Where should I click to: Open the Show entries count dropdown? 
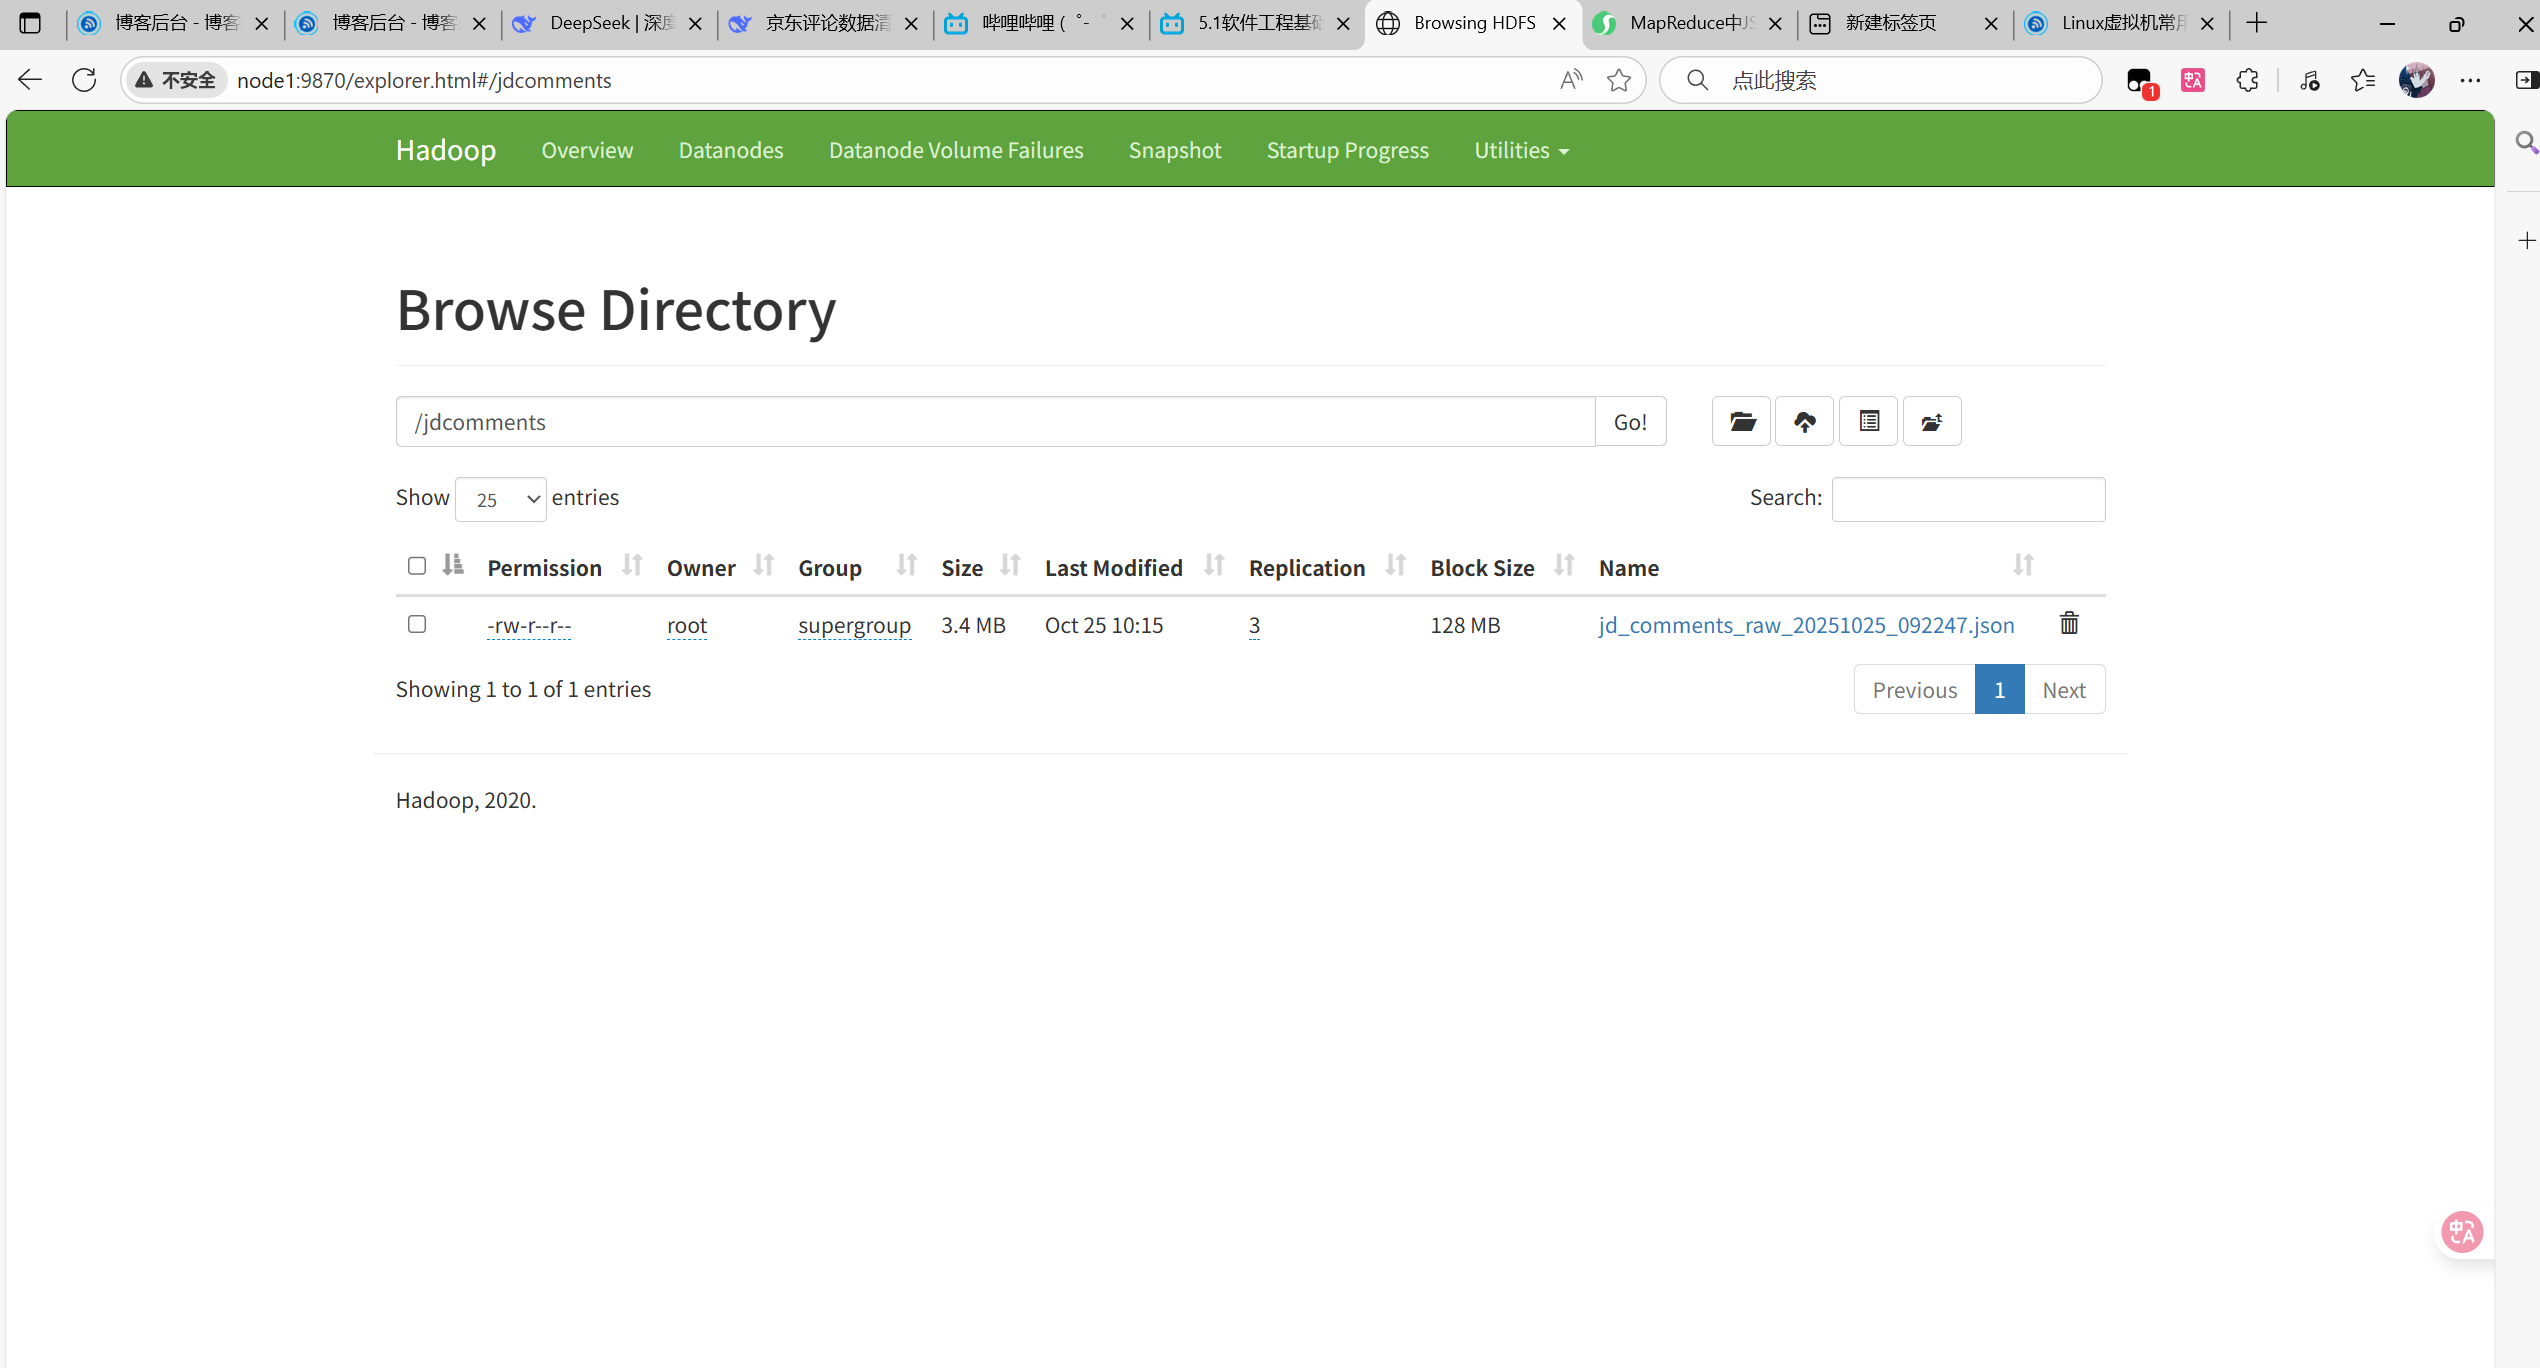point(500,499)
